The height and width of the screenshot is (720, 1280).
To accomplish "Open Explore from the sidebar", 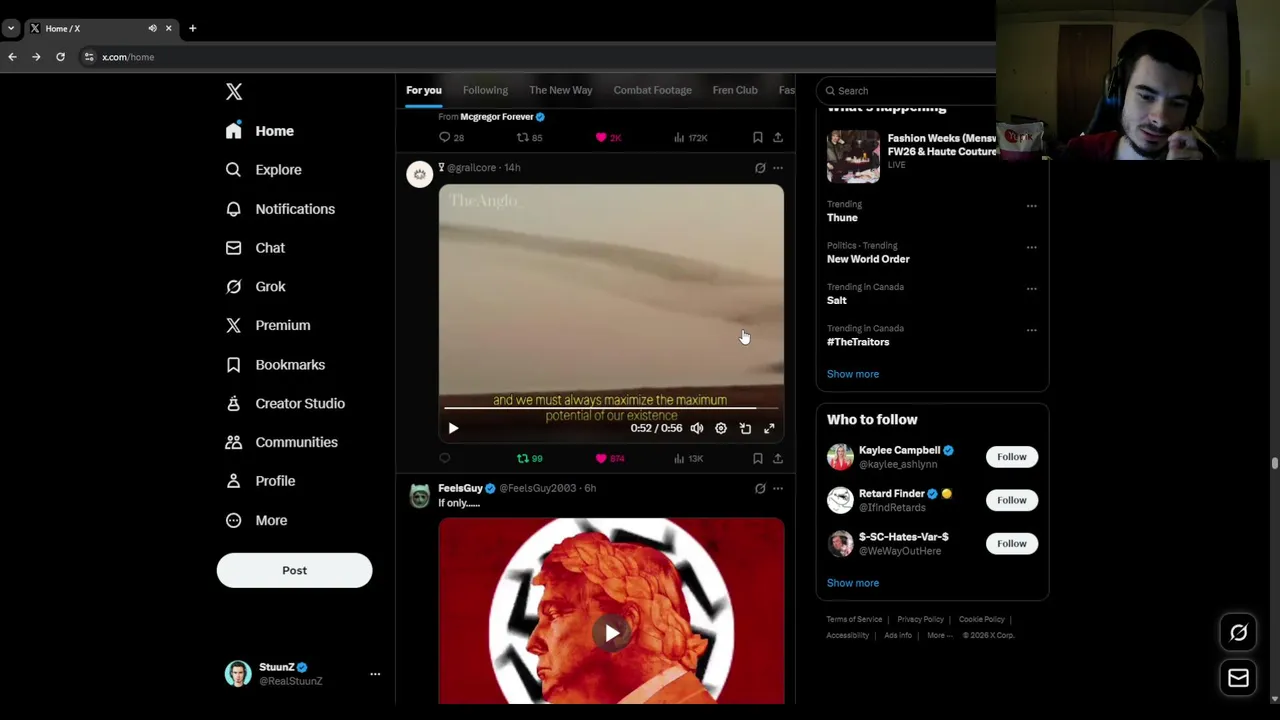I will [x=263, y=170].
